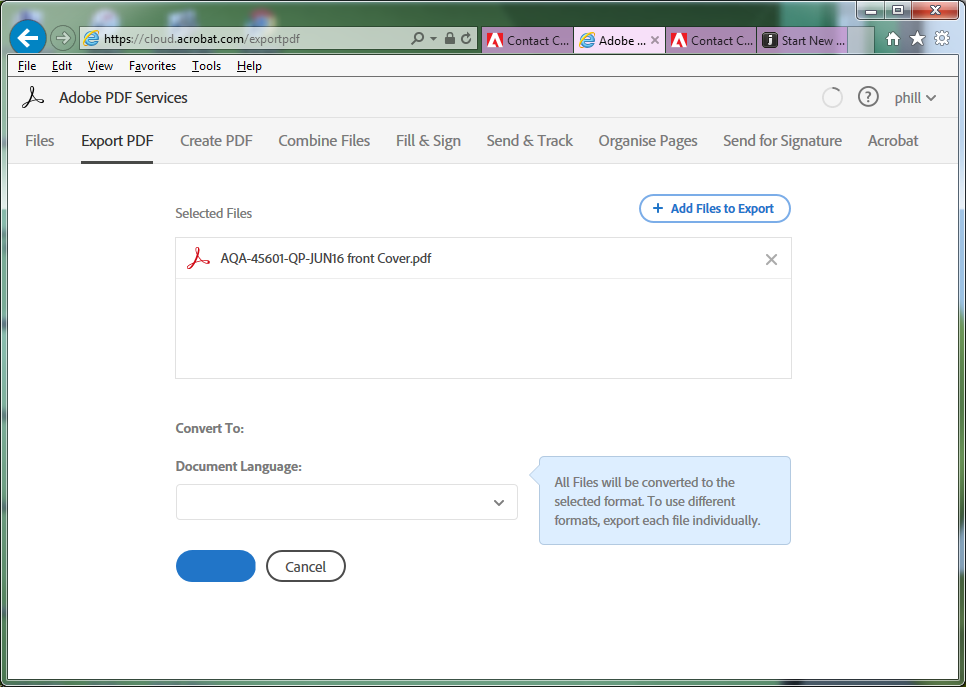Open browser tools gear icon
The height and width of the screenshot is (687, 966).
(x=942, y=38)
